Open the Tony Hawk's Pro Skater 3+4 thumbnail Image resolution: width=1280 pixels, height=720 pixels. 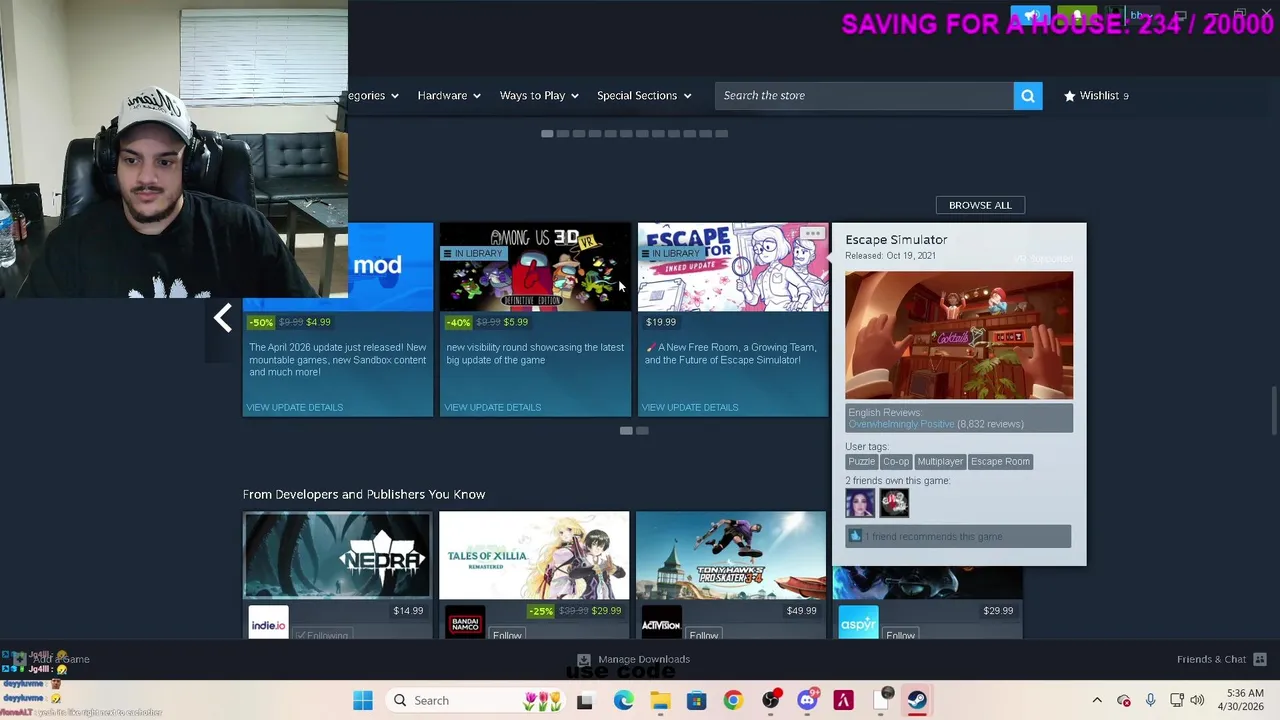coord(731,556)
